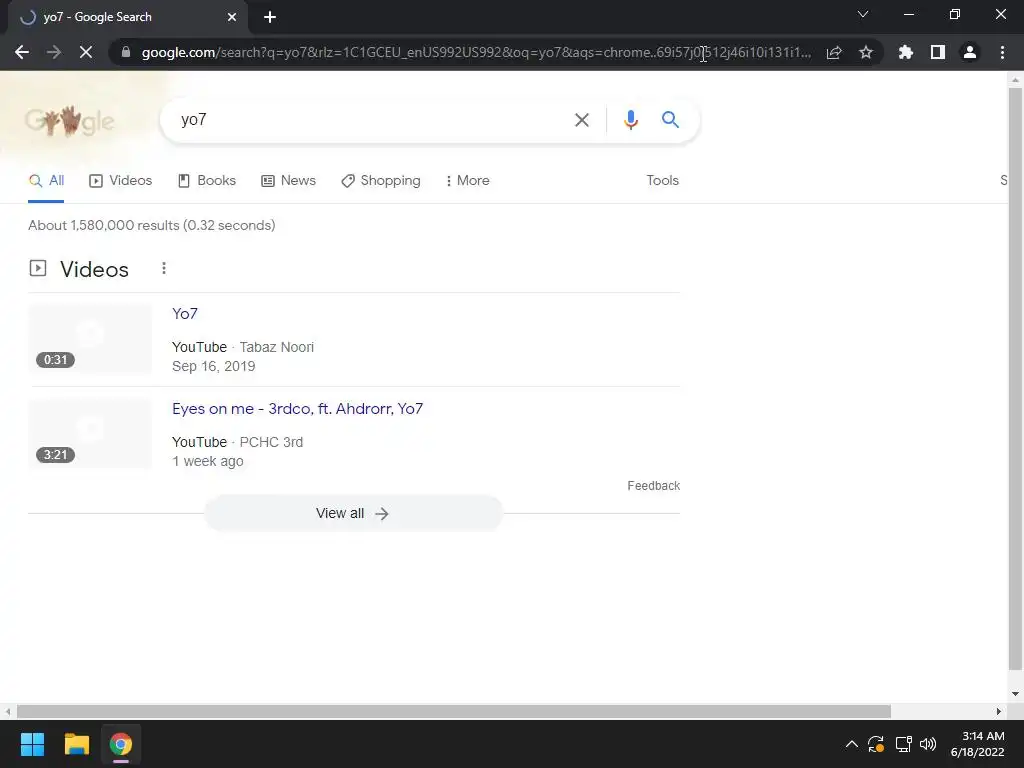The height and width of the screenshot is (768, 1024).
Task: Open the Yo7 video link
Action: [185, 313]
